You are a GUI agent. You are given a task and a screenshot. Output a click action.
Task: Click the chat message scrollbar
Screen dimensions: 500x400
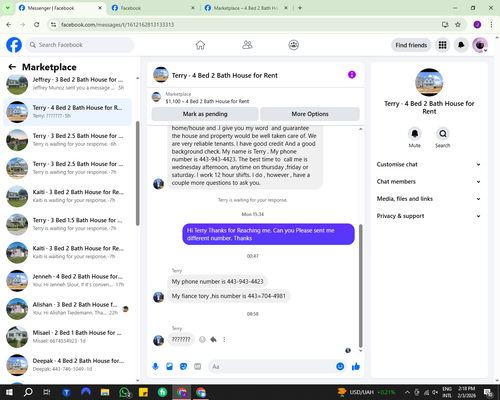click(360, 286)
